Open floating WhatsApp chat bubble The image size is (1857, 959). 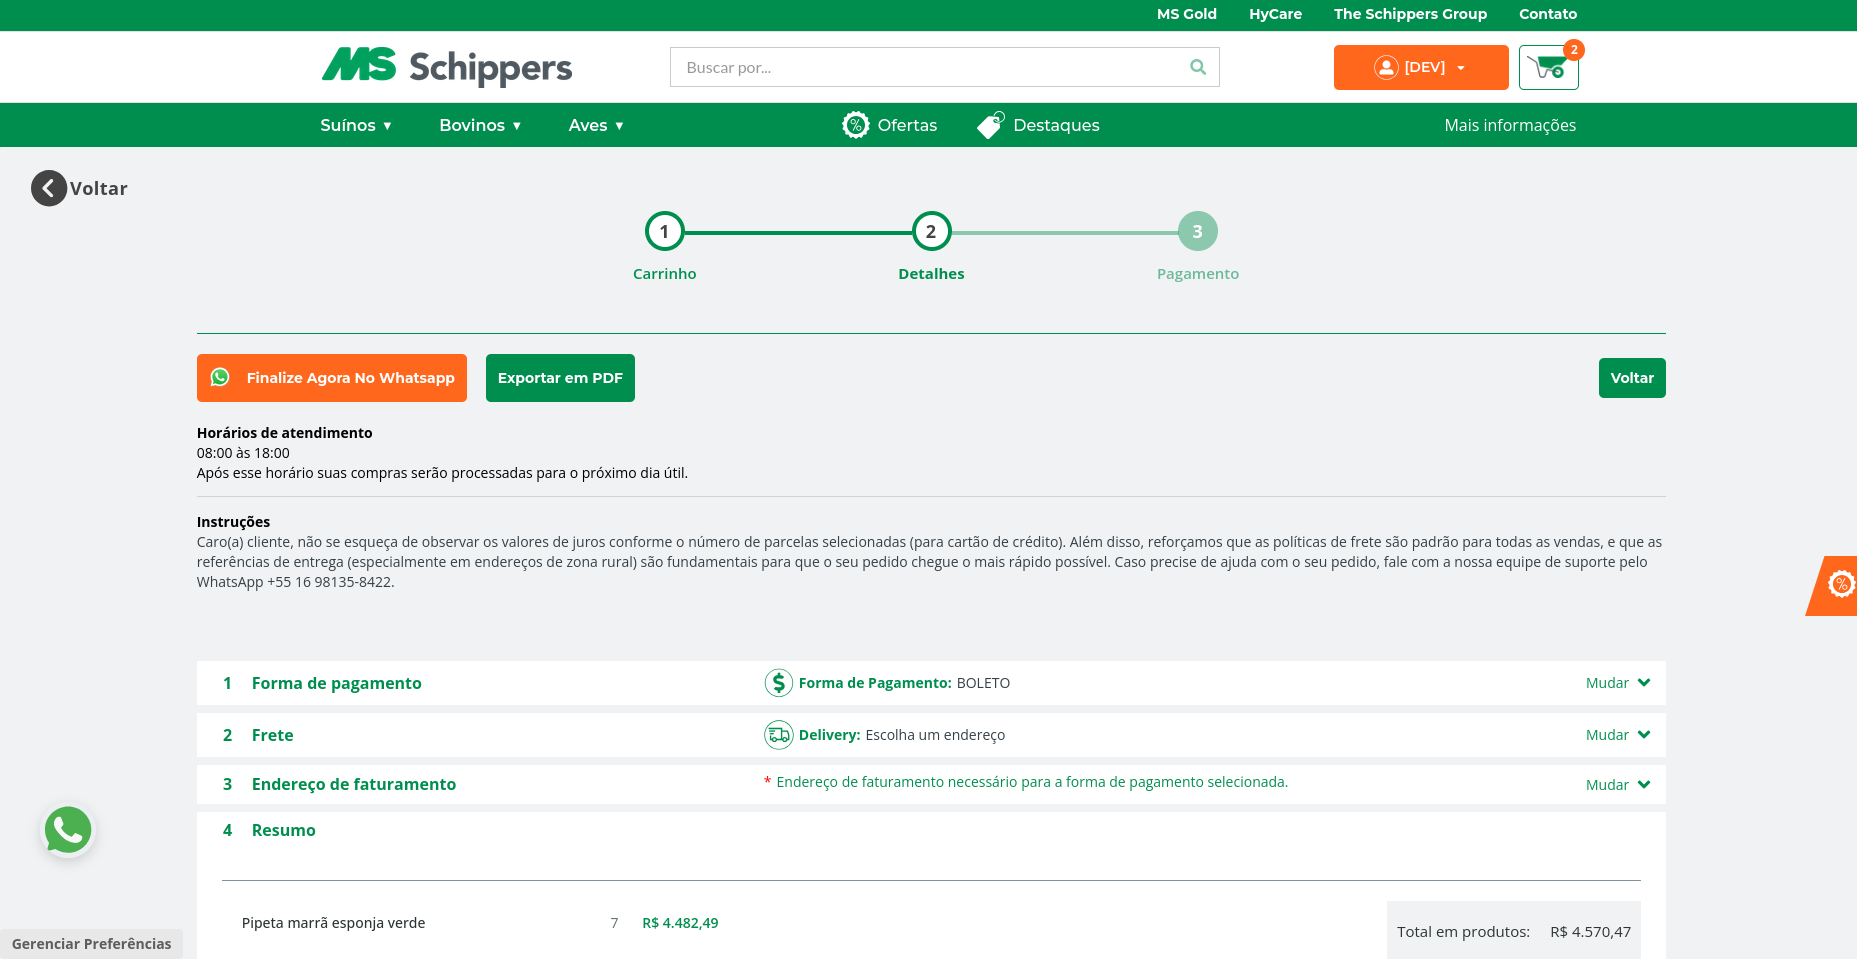coord(68,830)
